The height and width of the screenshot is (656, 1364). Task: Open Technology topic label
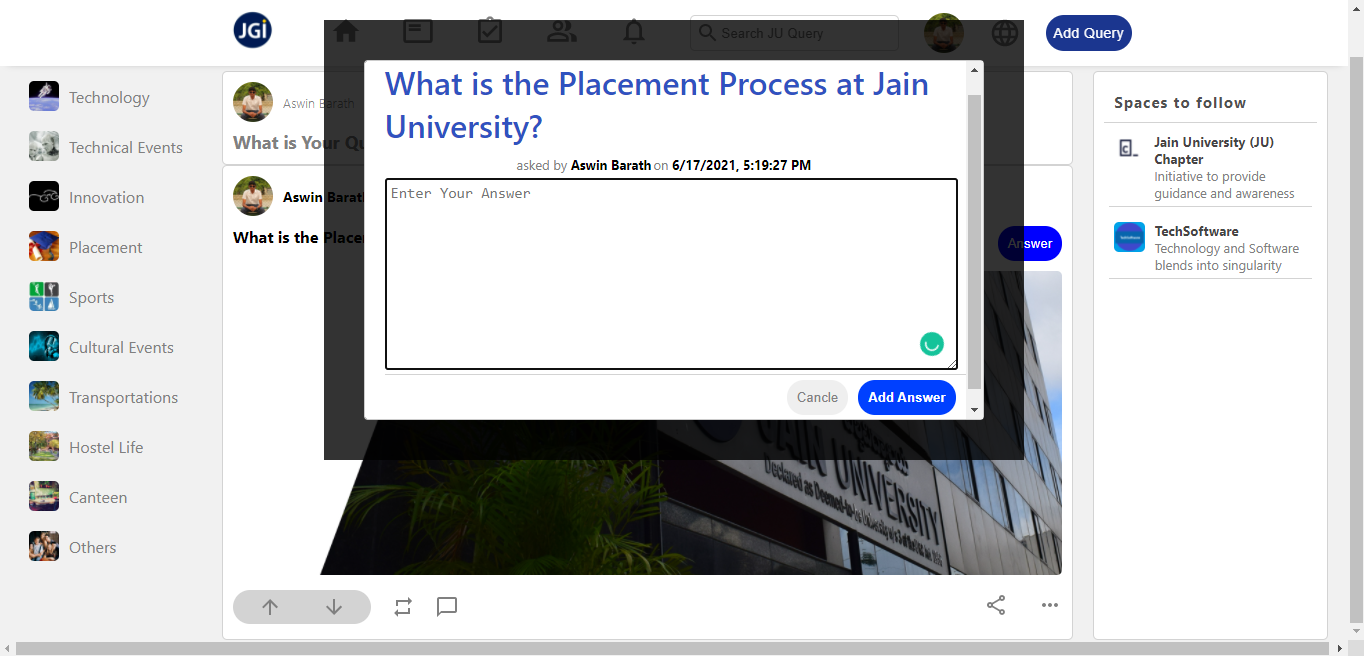tap(109, 98)
